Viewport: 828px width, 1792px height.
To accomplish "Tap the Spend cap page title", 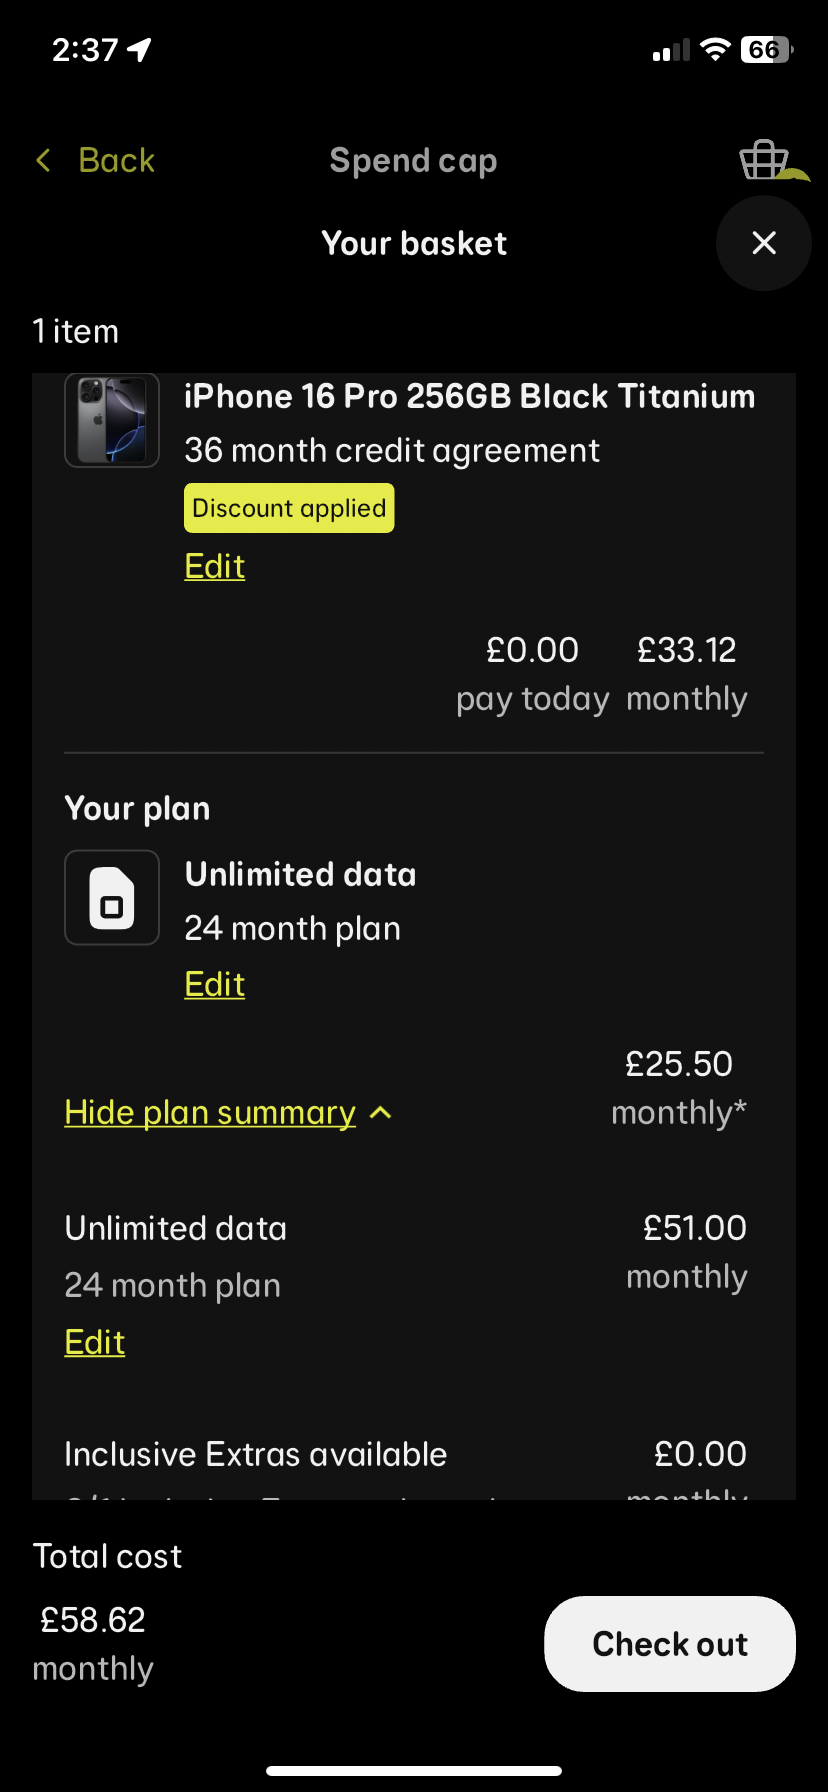I will pos(413,160).
